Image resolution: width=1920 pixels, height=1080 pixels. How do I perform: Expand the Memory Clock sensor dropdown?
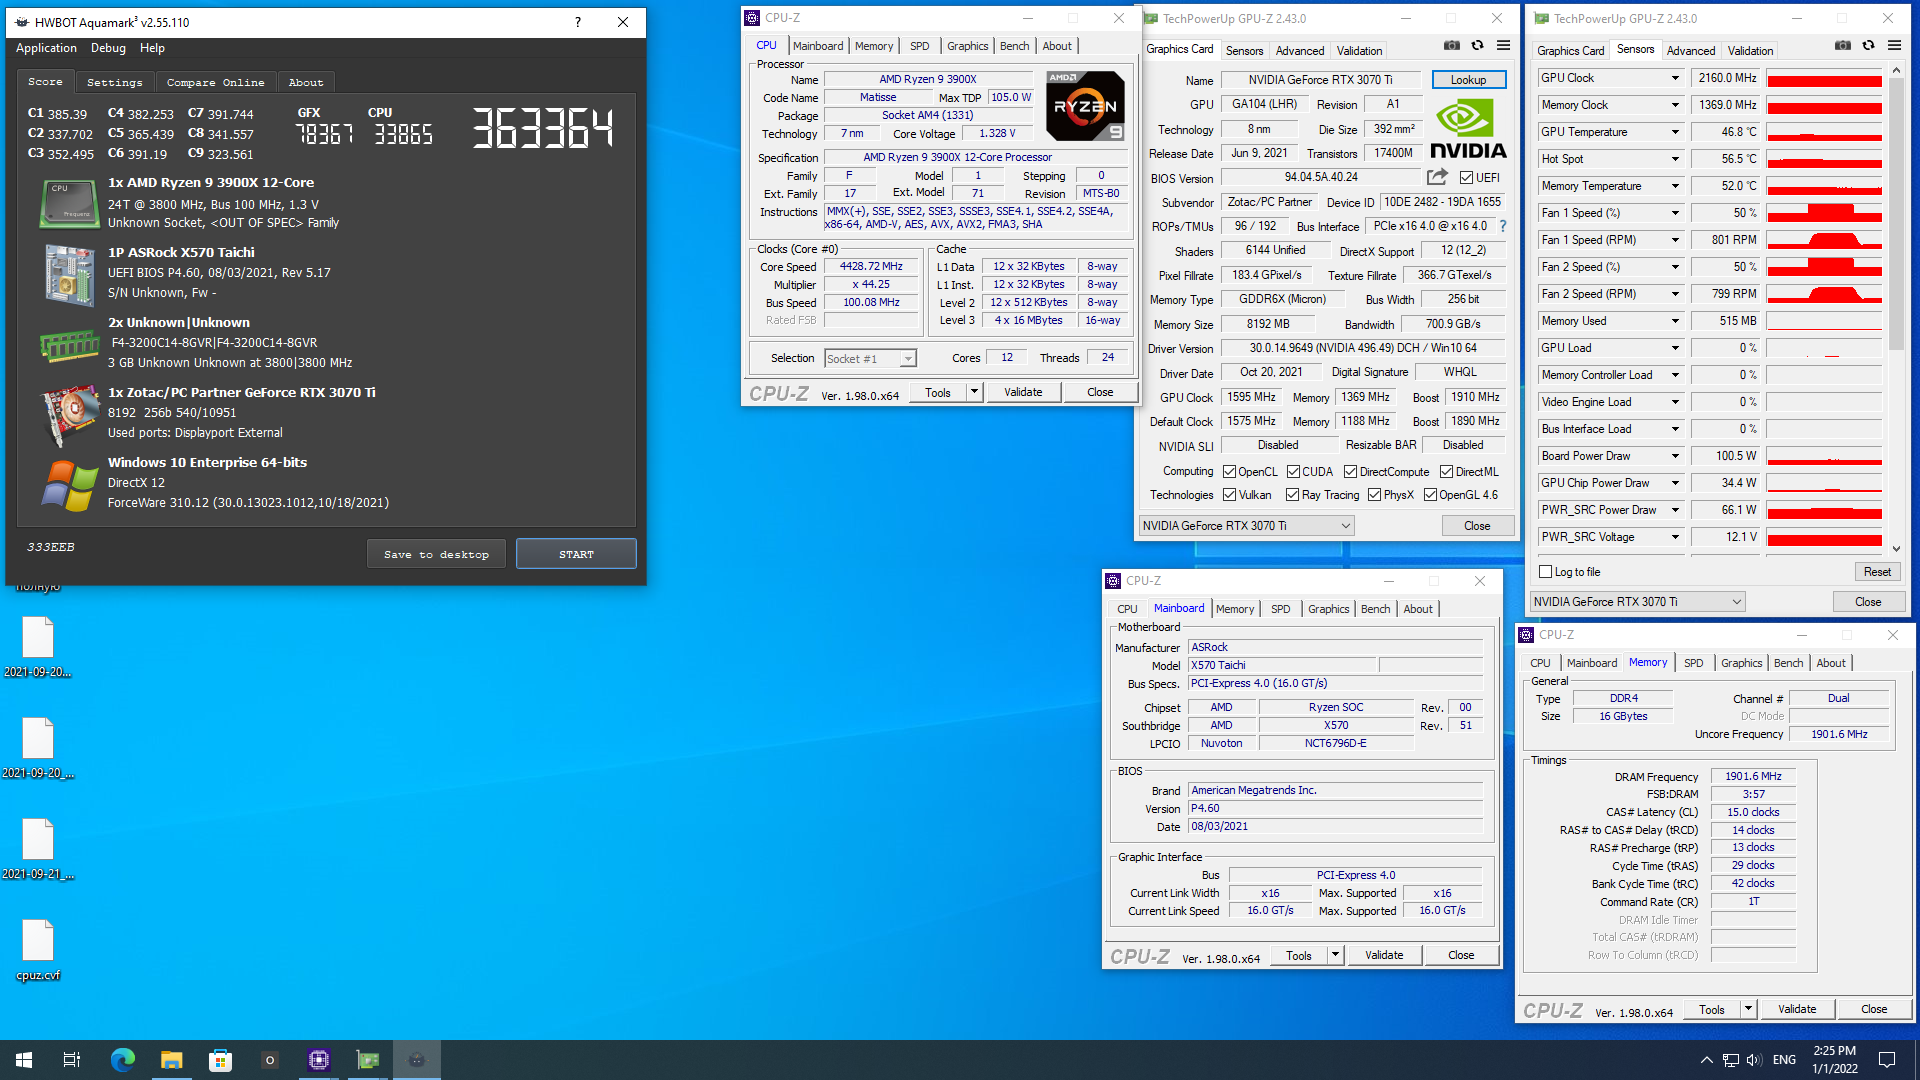[1675, 105]
